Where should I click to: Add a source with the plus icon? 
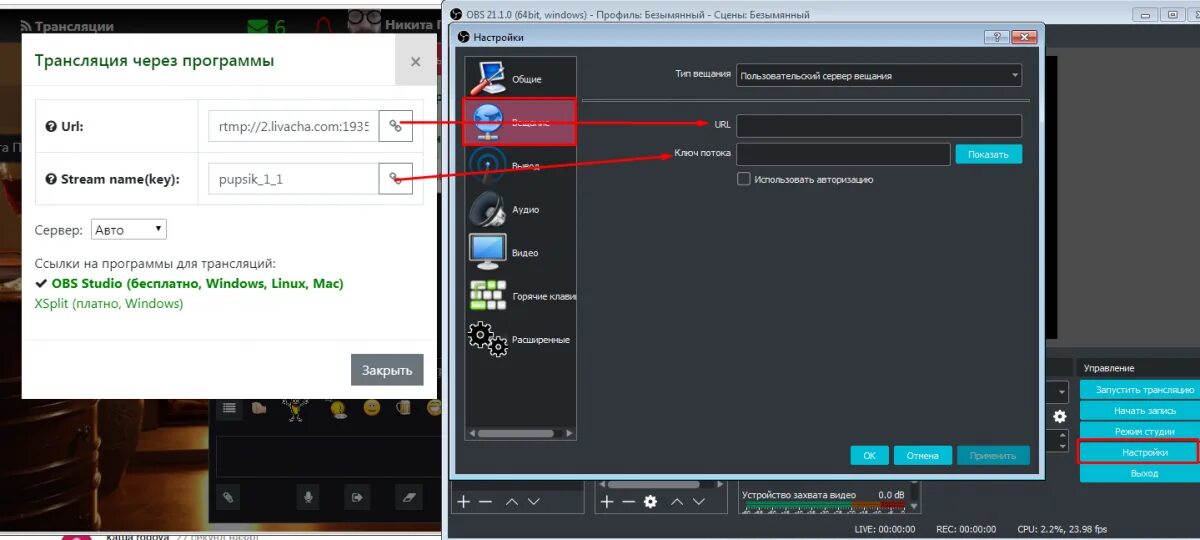[x=606, y=501]
